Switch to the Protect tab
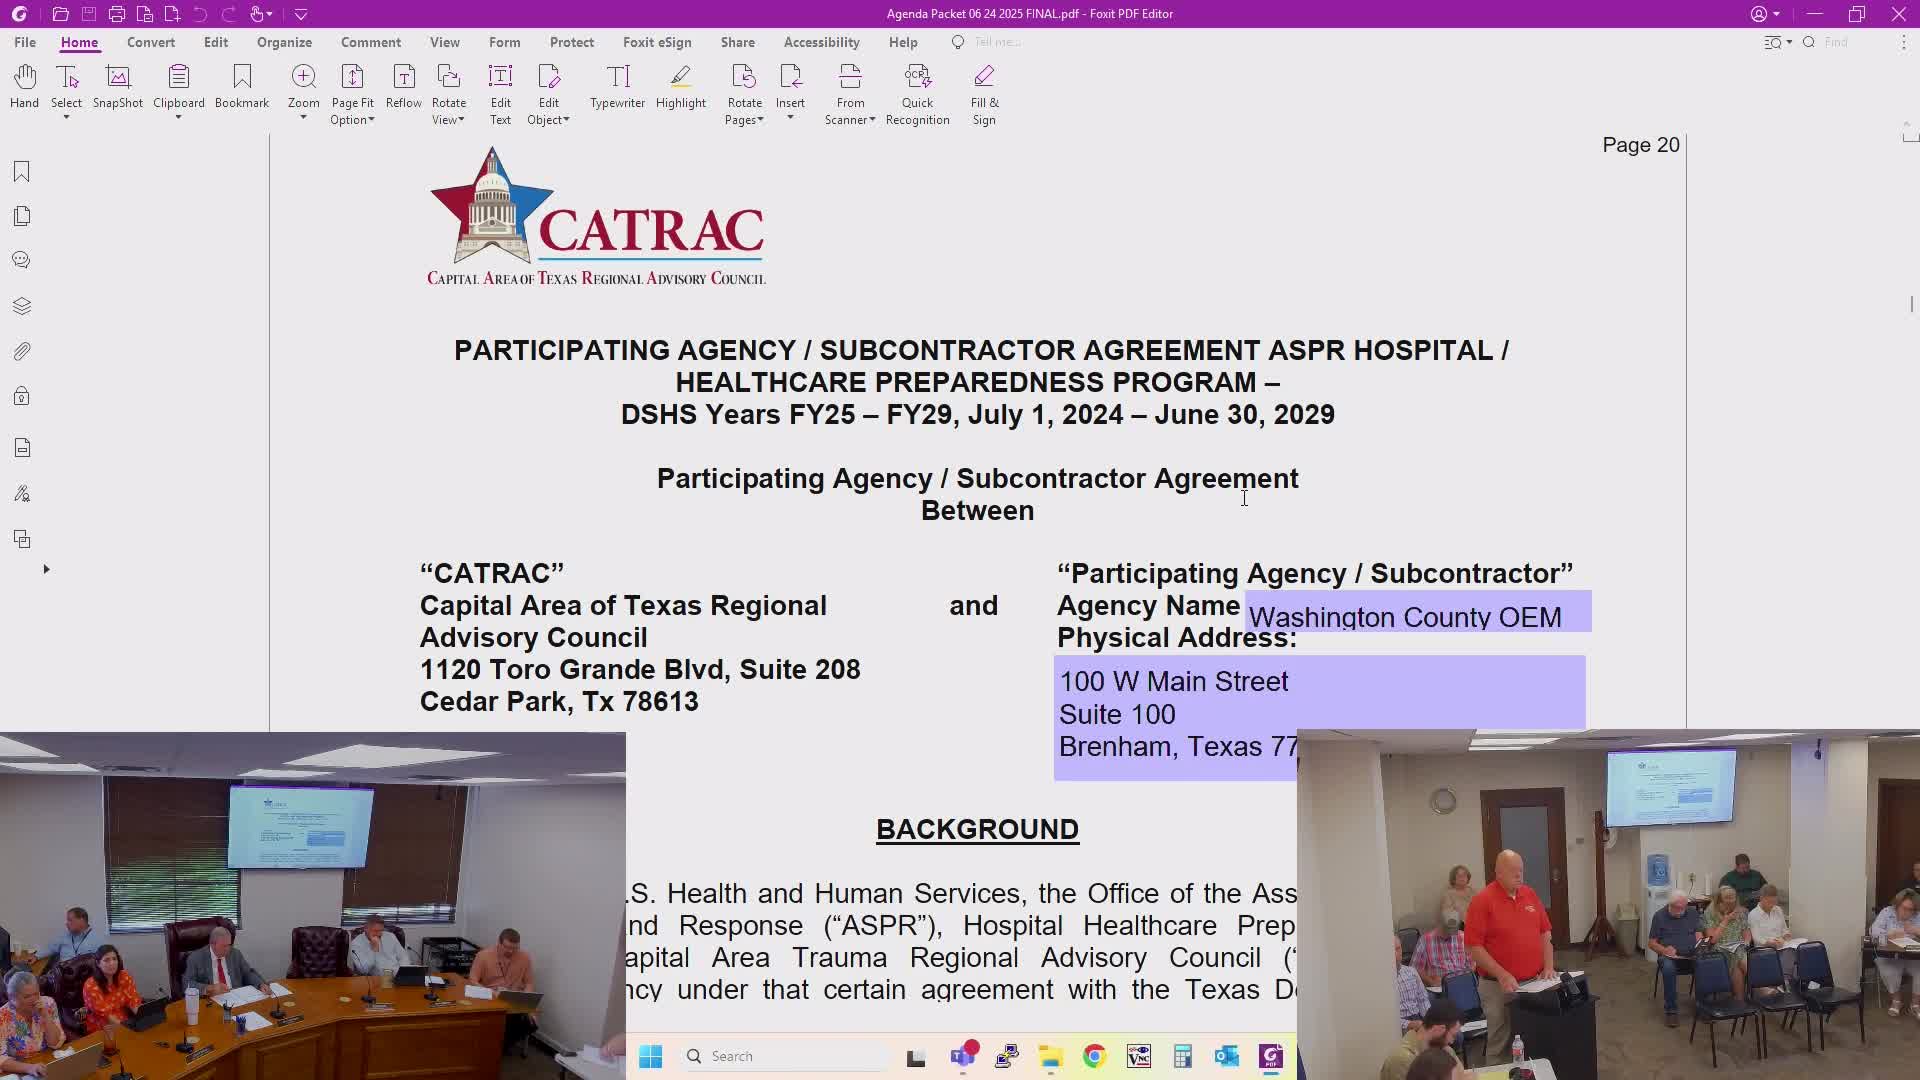Viewport: 1920px width, 1080px height. point(571,42)
